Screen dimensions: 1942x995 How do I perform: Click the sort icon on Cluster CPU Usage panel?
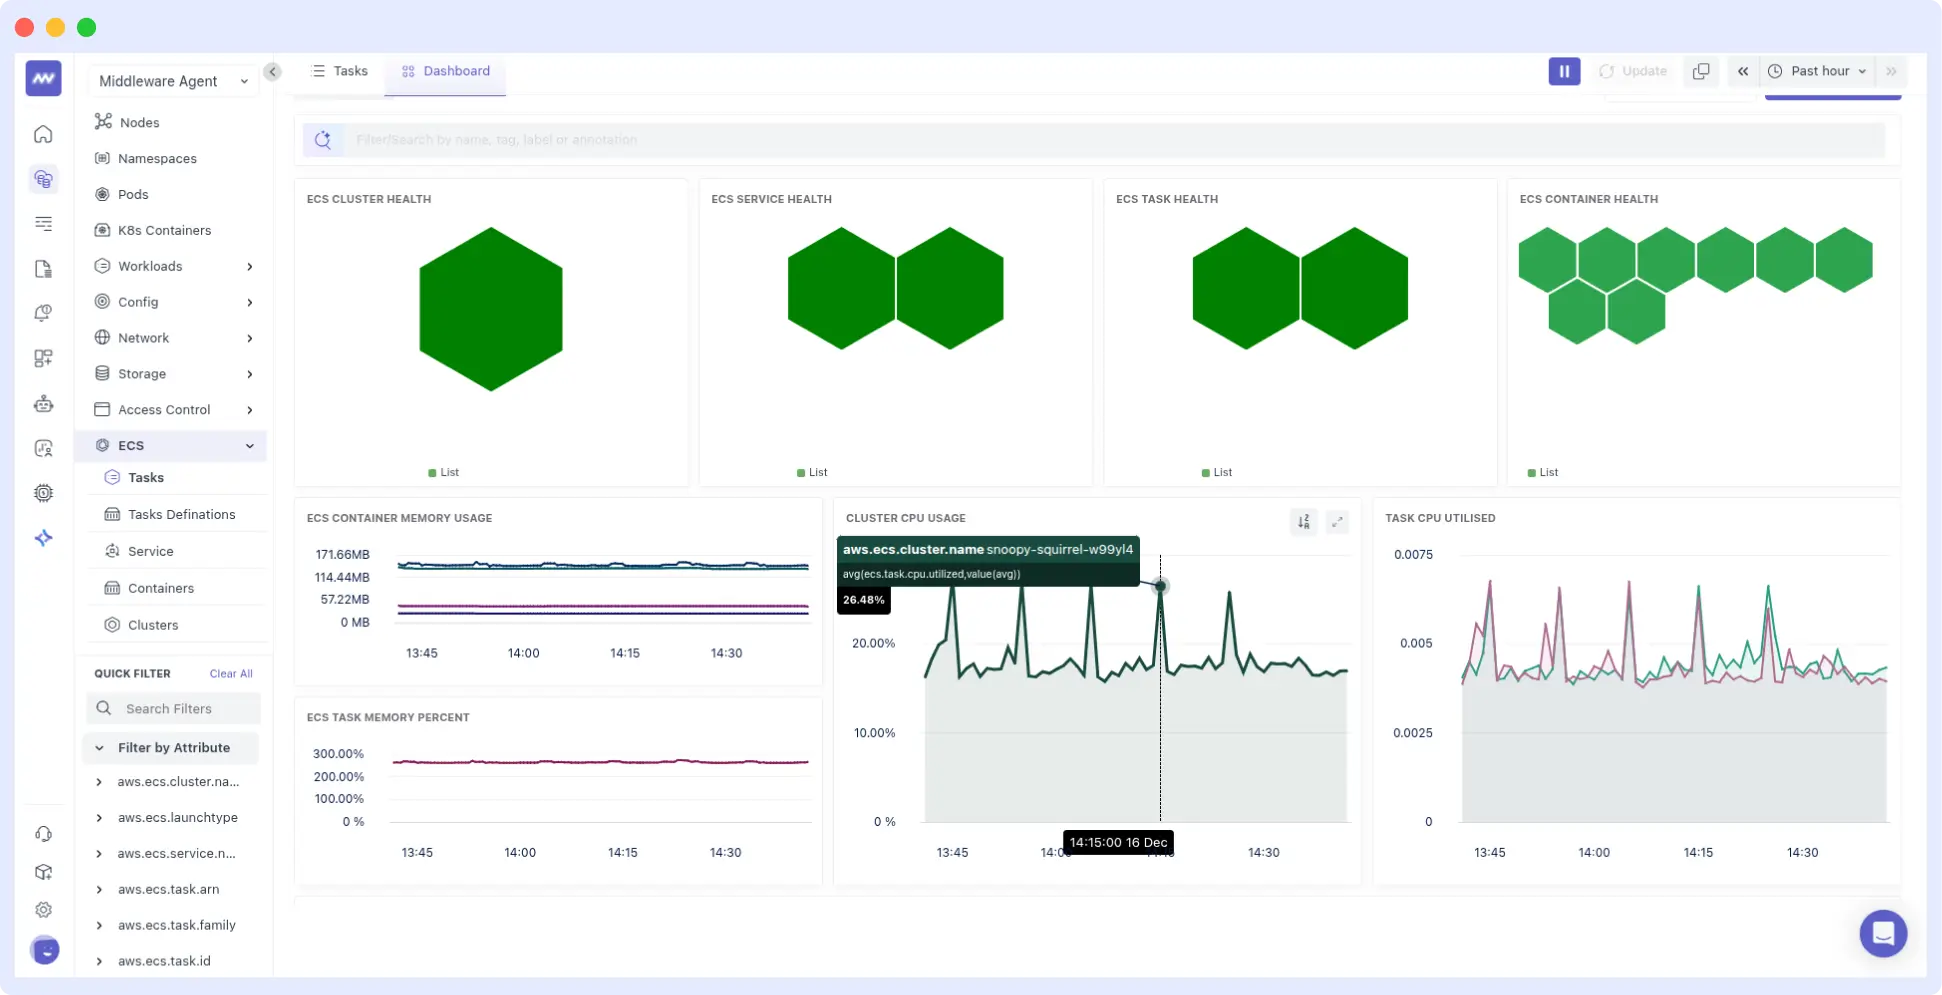pos(1303,521)
